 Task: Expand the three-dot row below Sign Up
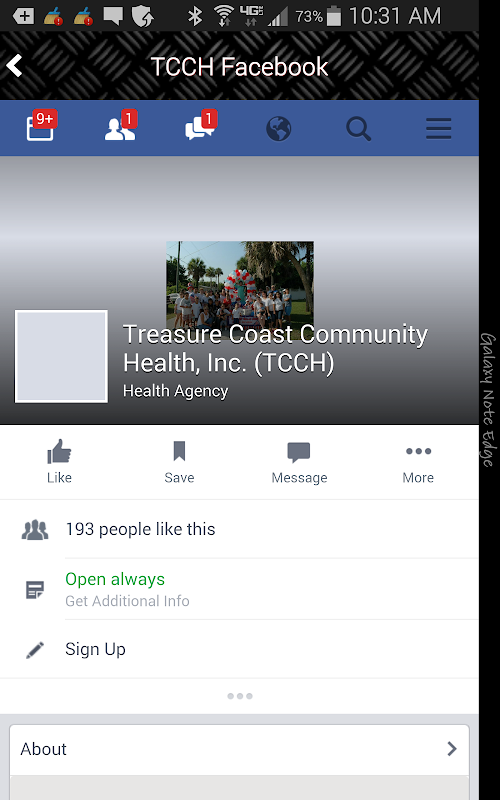[x=240, y=696]
